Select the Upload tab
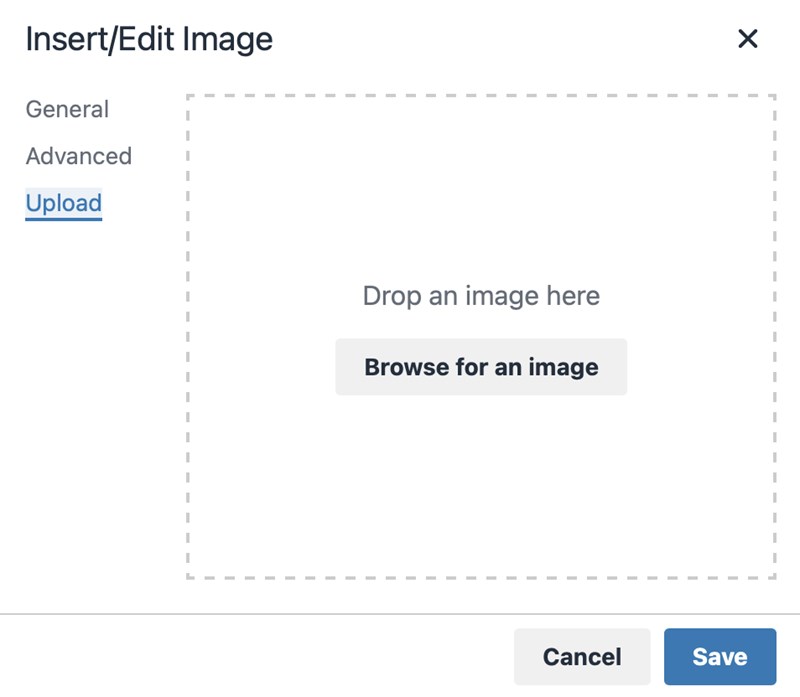 64,203
